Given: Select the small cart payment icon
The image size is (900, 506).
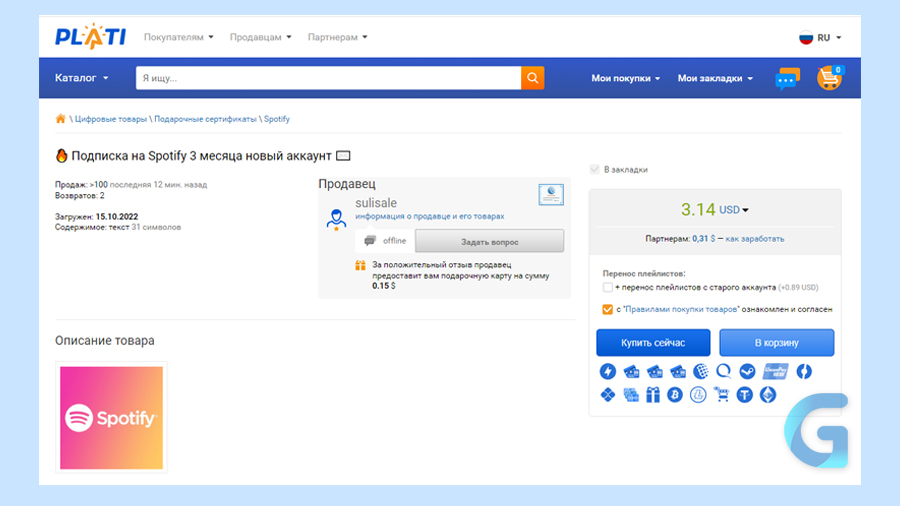Looking at the screenshot, I should tap(721, 395).
